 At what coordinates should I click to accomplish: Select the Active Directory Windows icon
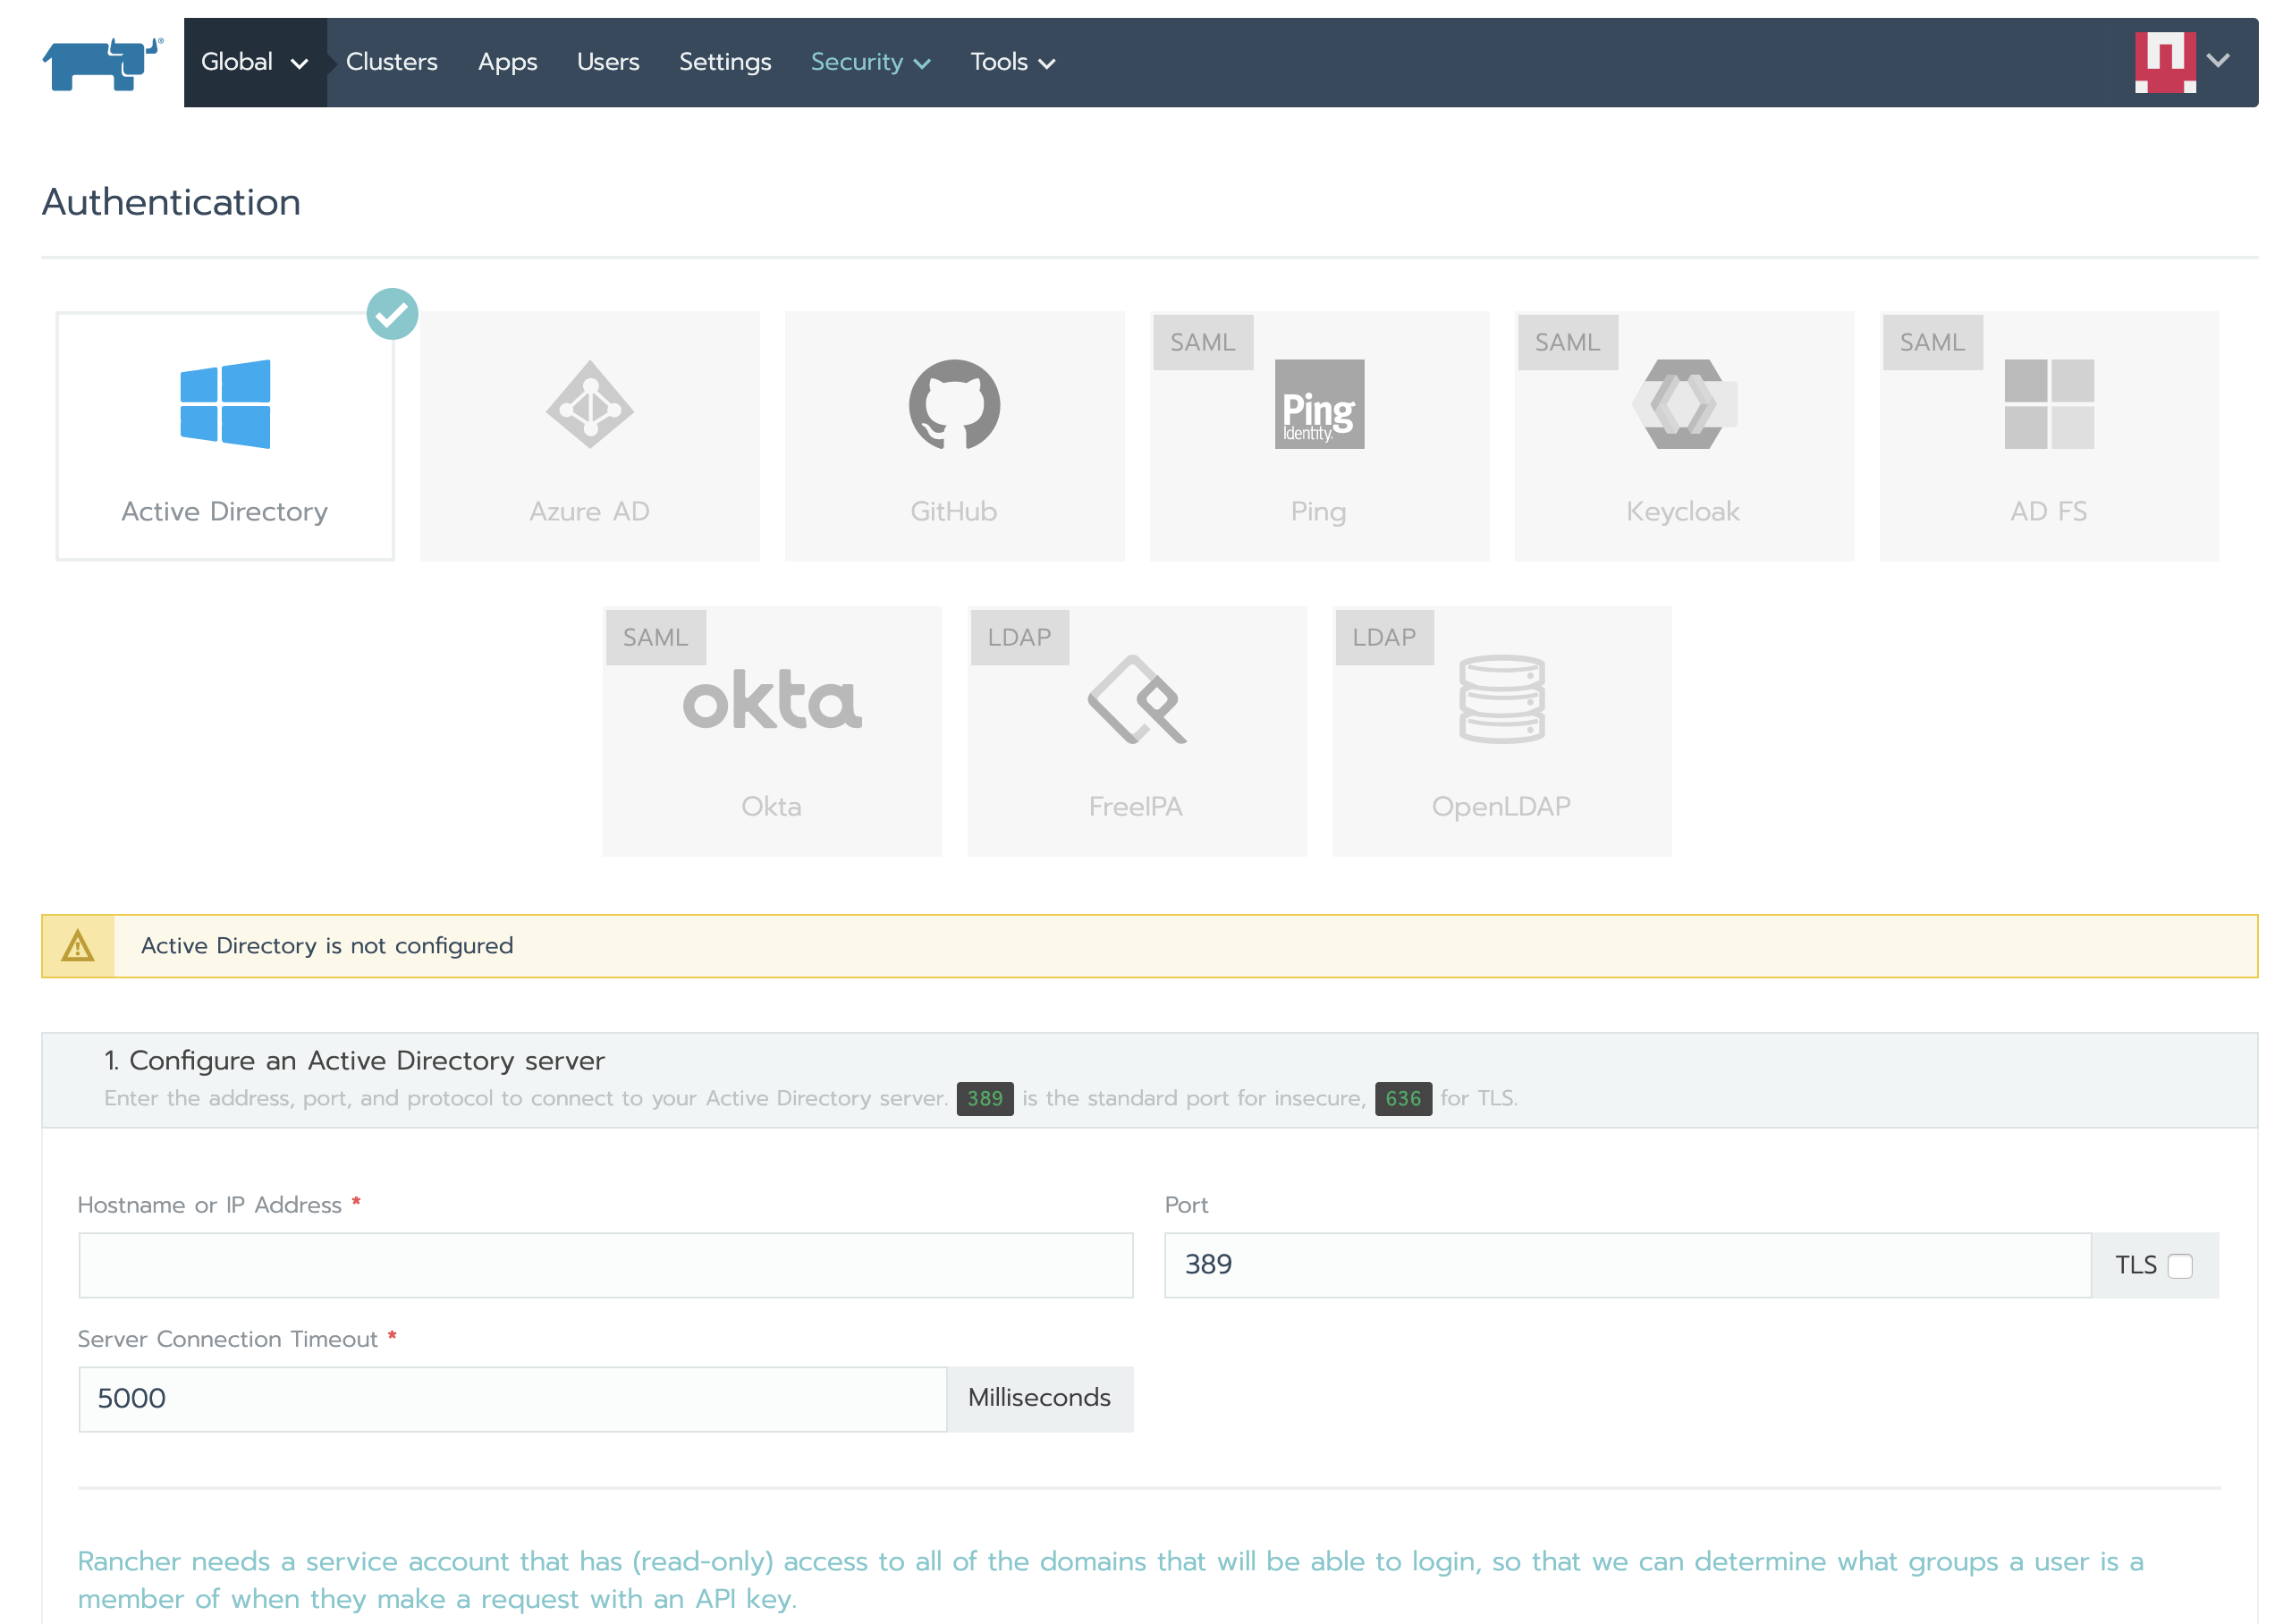point(224,404)
